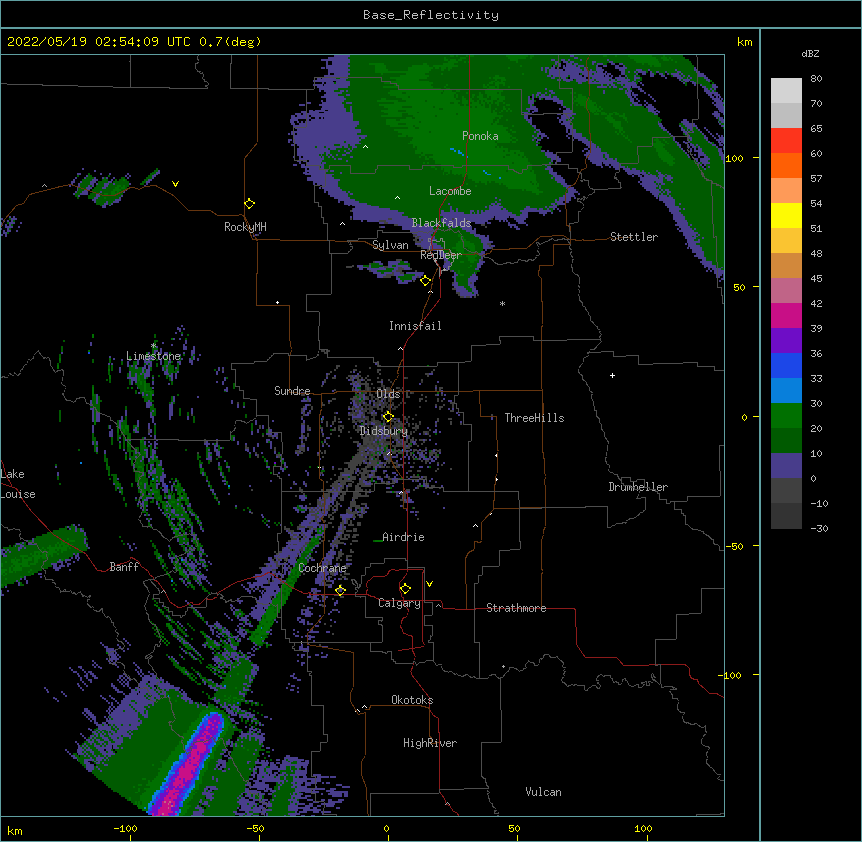Click the magenta high-reflectivity band at bottom left
Viewport: 862px width, 842px height.
click(190, 765)
